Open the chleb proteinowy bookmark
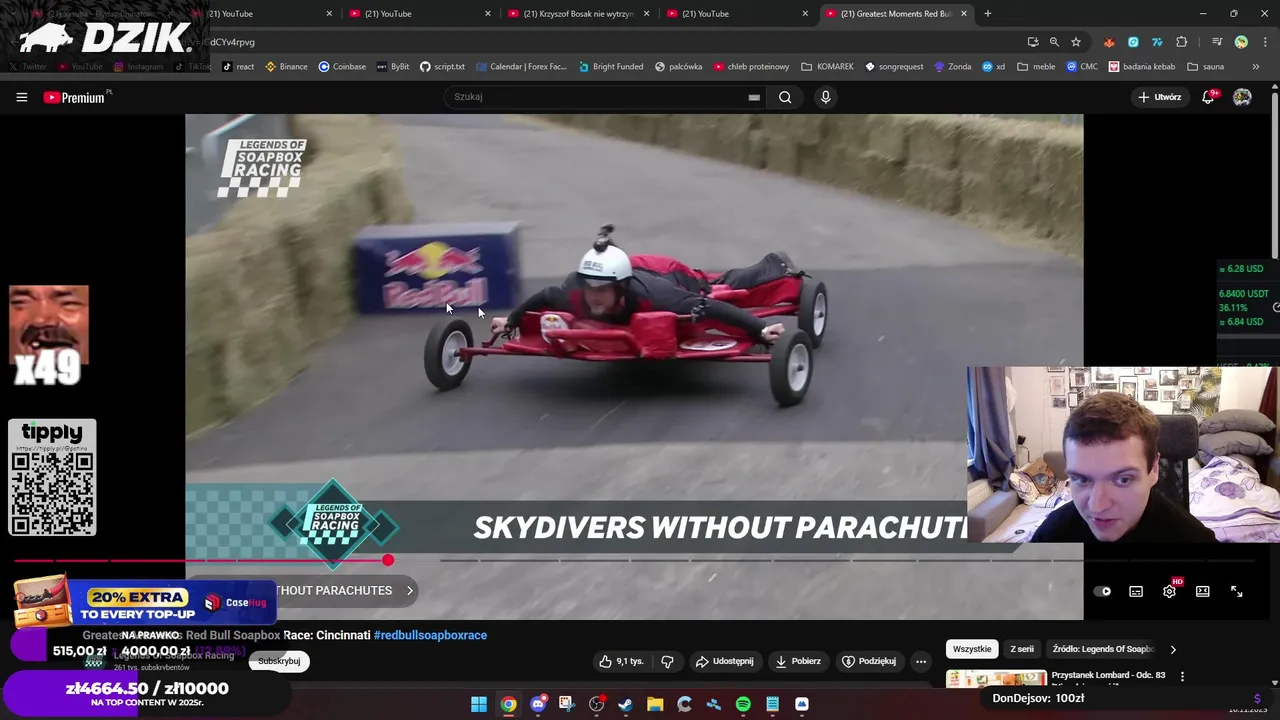 [x=751, y=67]
